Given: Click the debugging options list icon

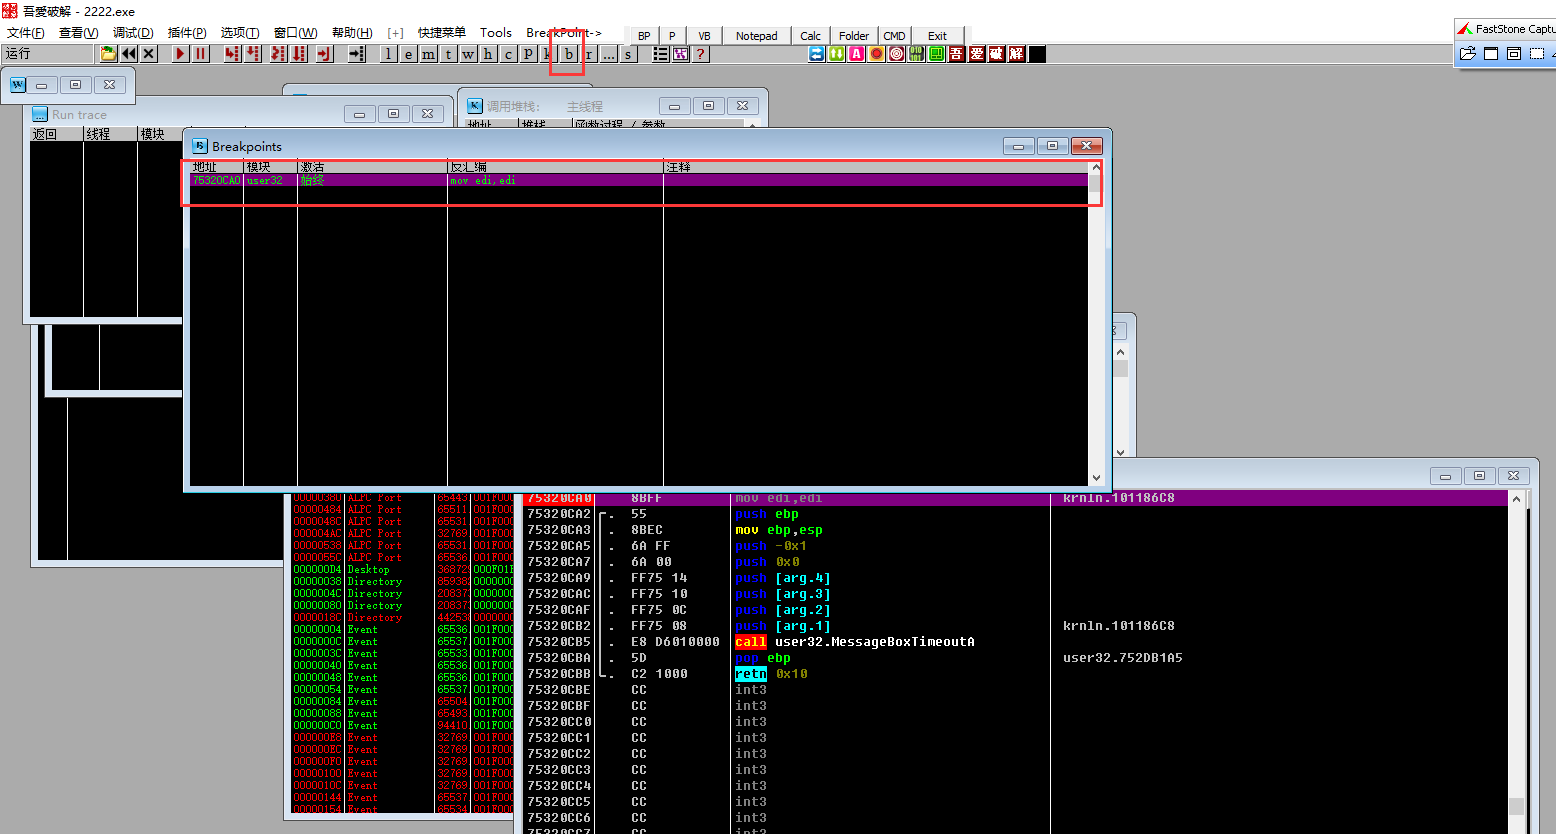Looking at the screenshot, I should 660,54.
